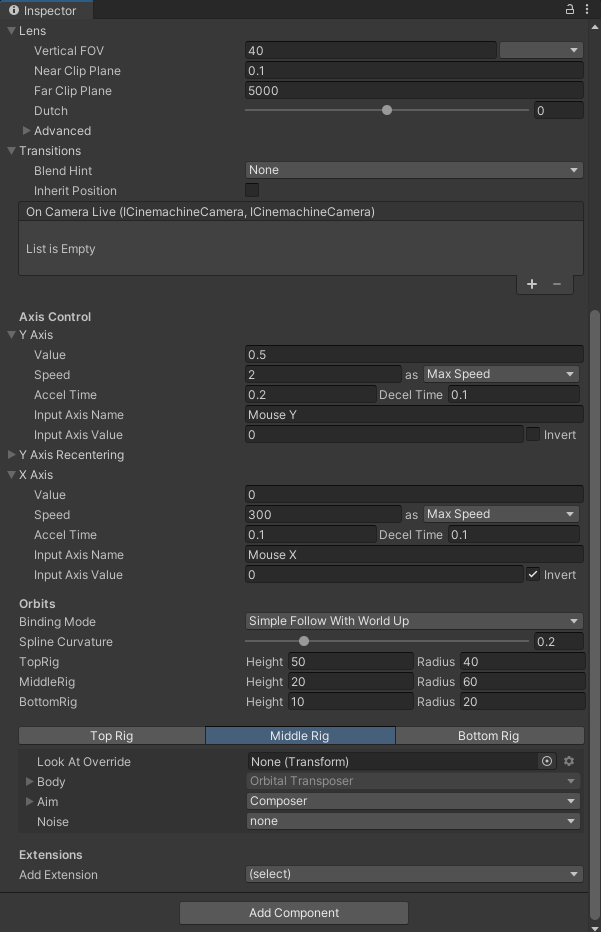Click the minus icon under On Camera Live

tap(557, 284)
